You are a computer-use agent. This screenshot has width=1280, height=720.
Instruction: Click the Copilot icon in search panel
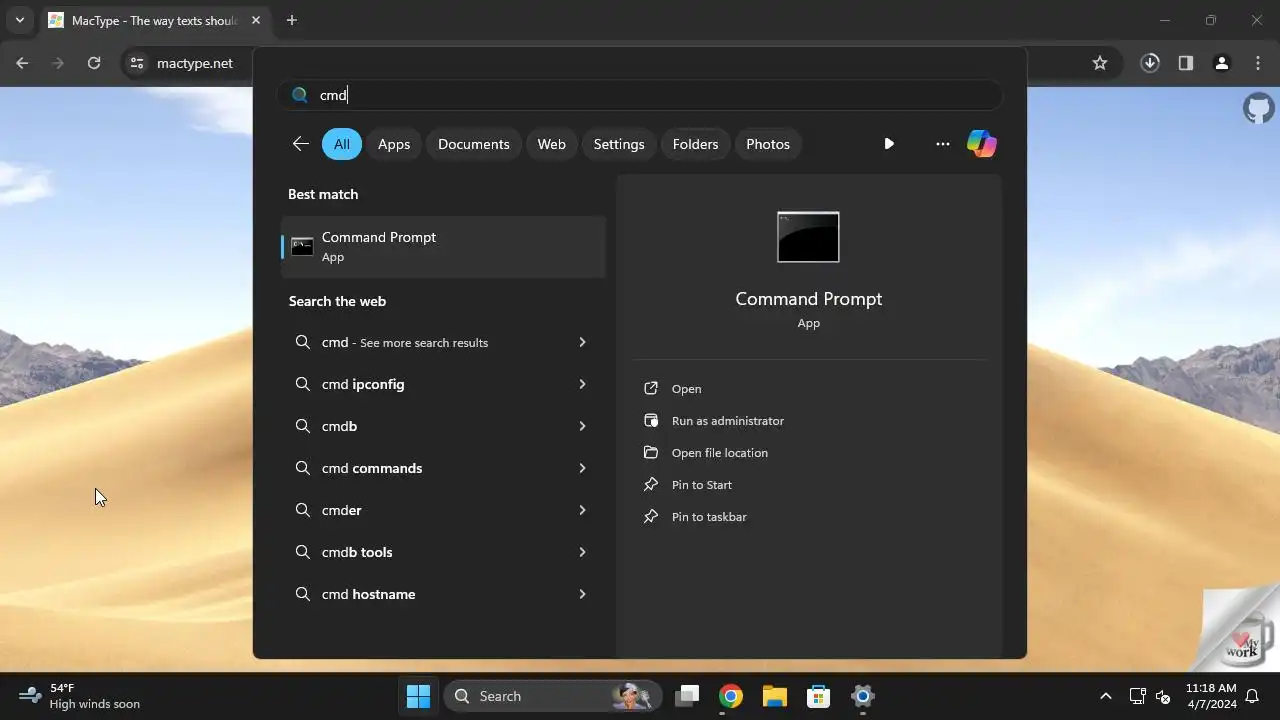pyautogui.click(x=981, y=144)
